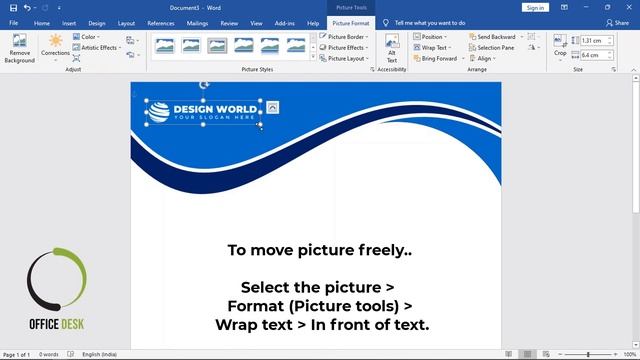
Task: Switch to the Layout tab
Action: pos(126,23)
